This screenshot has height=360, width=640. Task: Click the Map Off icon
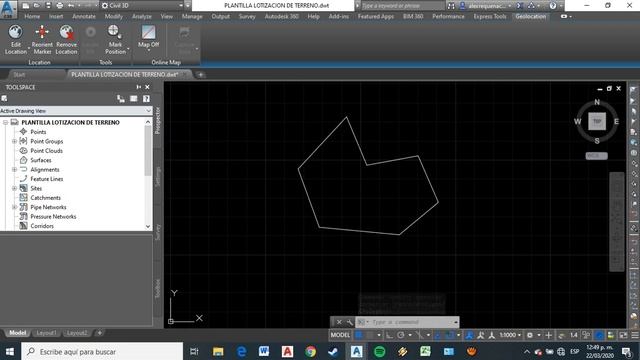(x=148, y=32)
